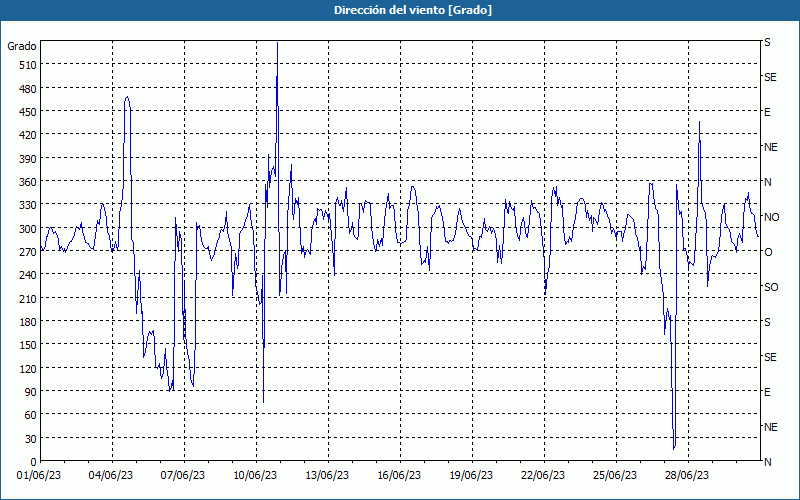
Task: Click the 420 y-axis value
Action: tap(28, 135)
